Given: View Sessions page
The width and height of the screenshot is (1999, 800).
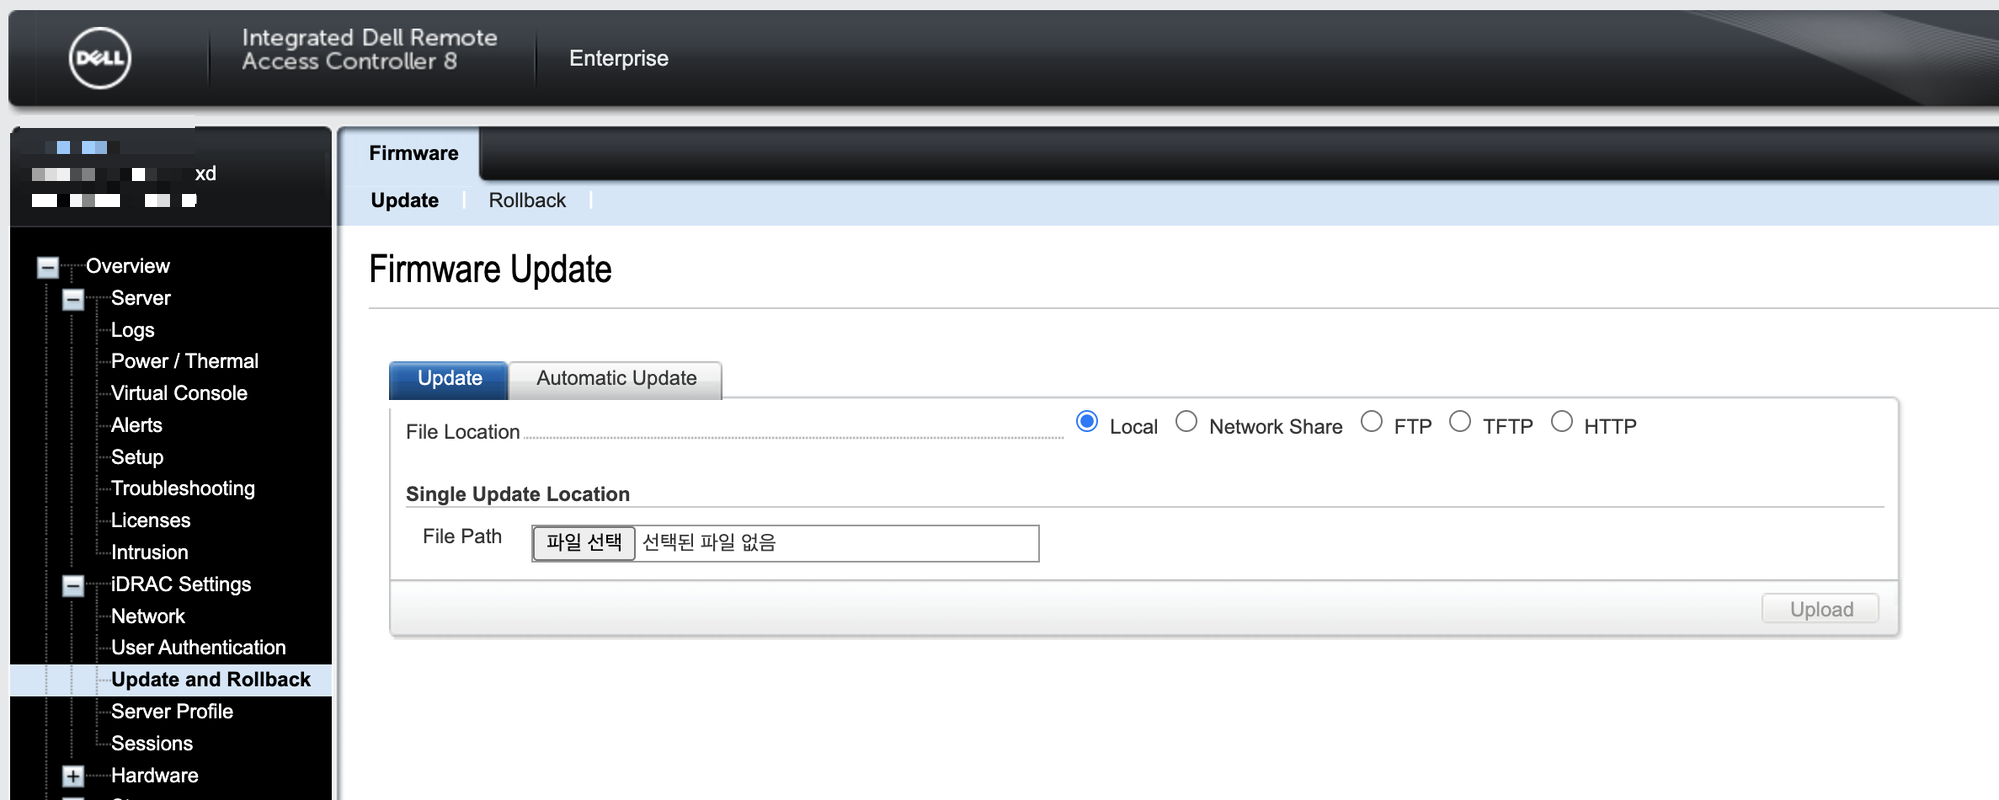Looking at the screenshot, I should [152, 743].
